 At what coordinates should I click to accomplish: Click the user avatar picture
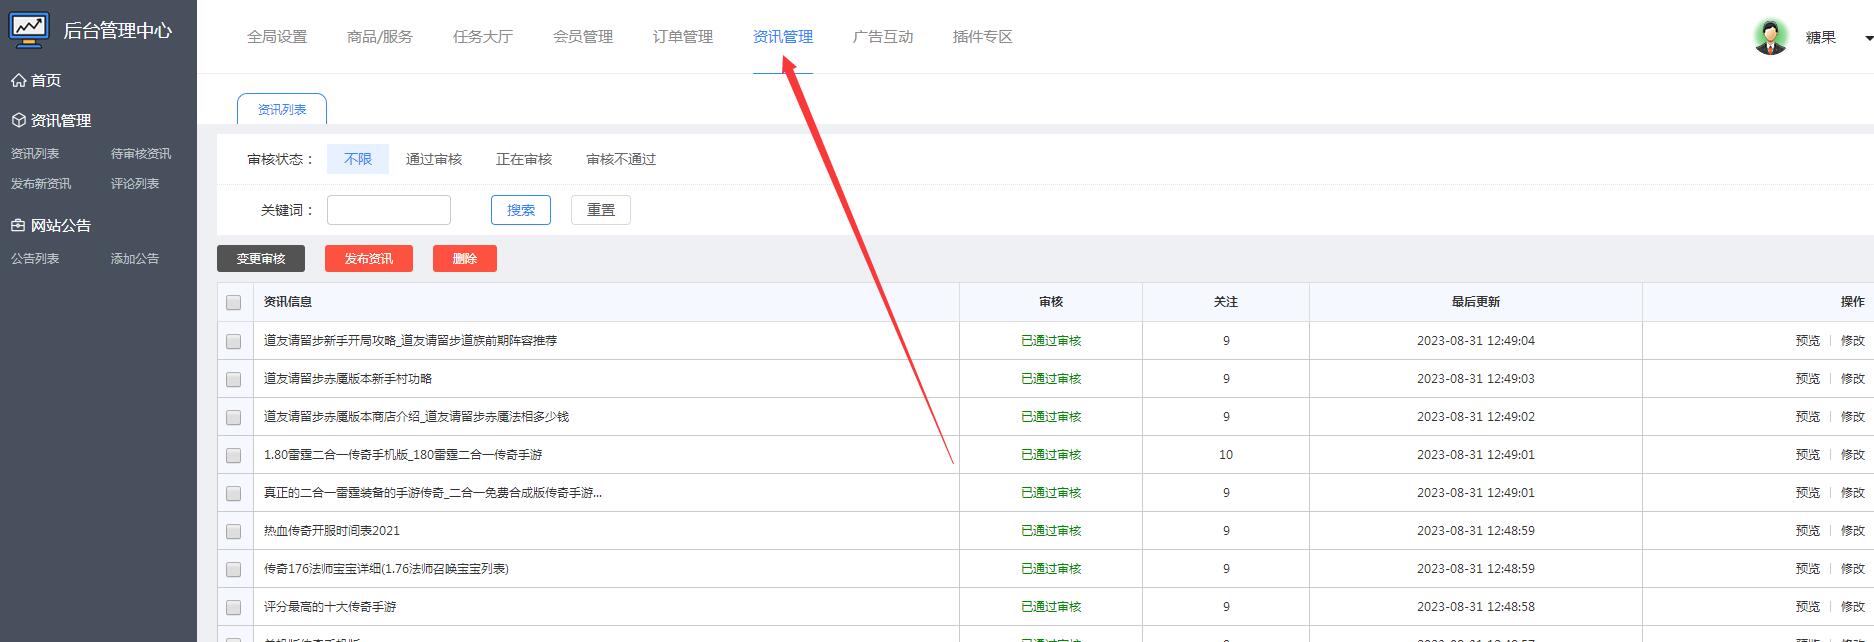pos(1770,37)
